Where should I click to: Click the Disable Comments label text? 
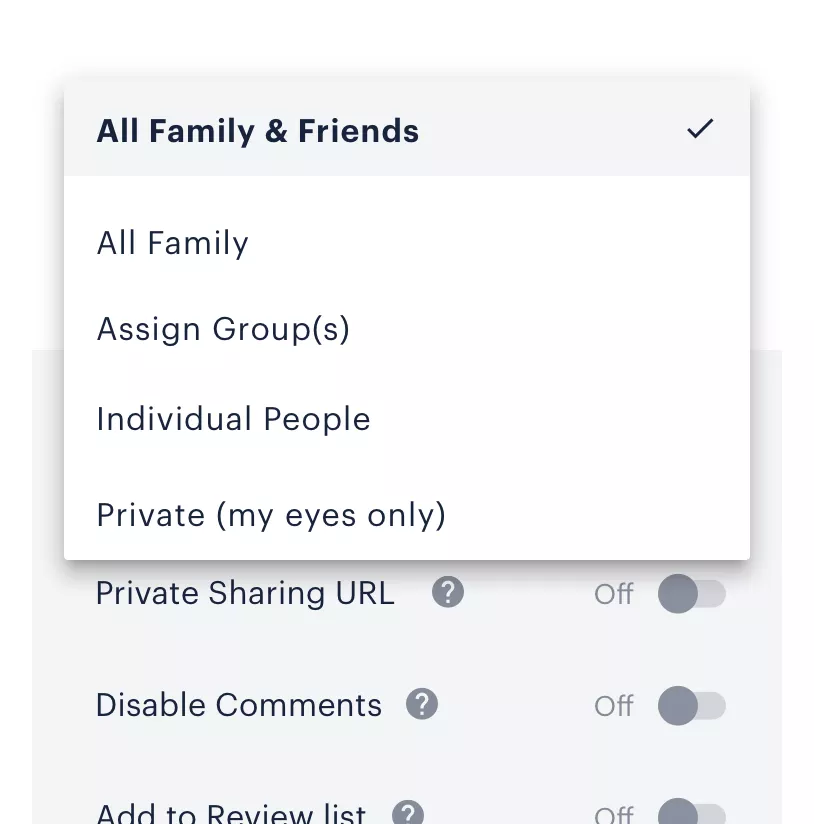239,705
